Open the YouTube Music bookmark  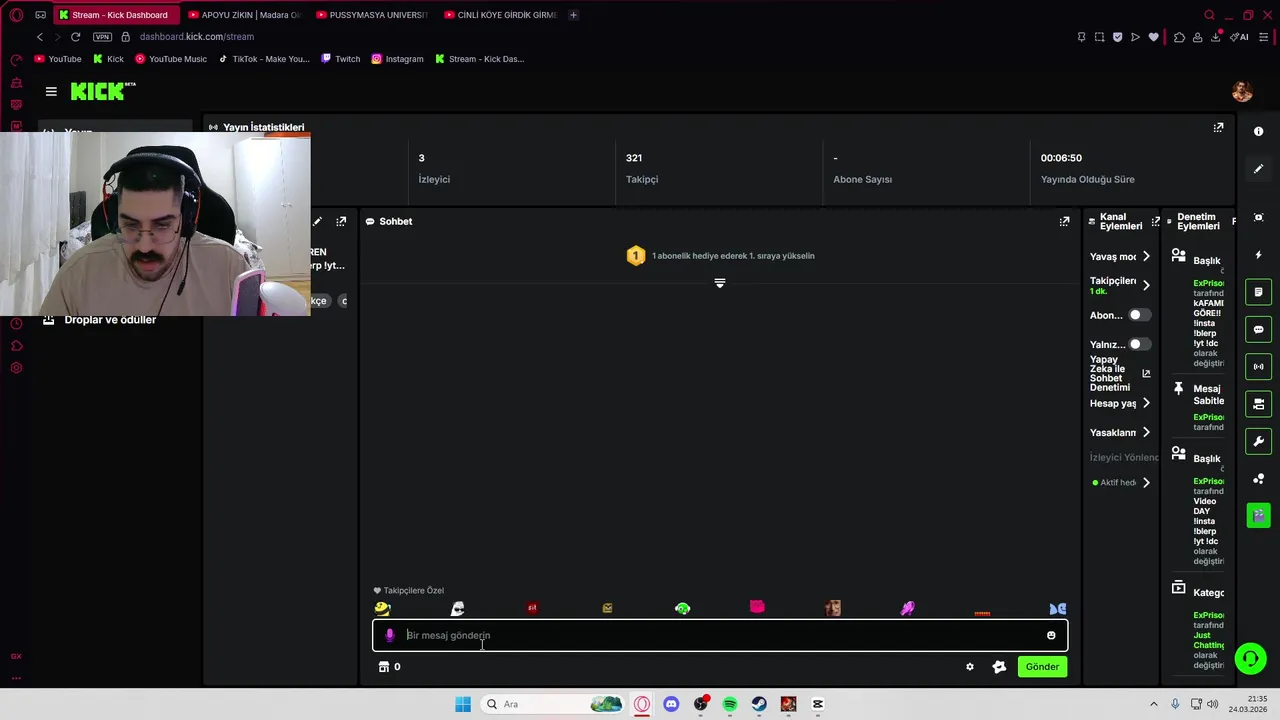(x=171, y=59)
